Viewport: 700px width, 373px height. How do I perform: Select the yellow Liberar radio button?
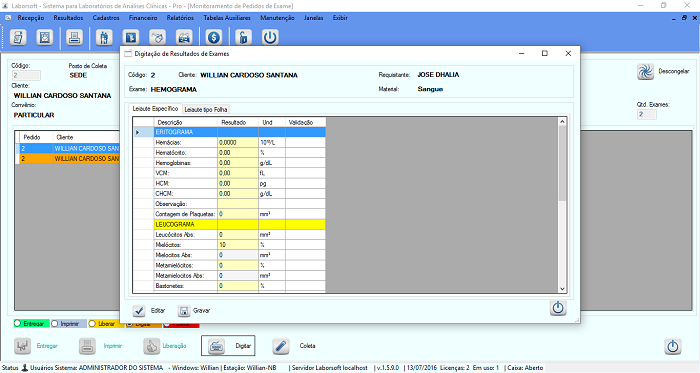92,323
